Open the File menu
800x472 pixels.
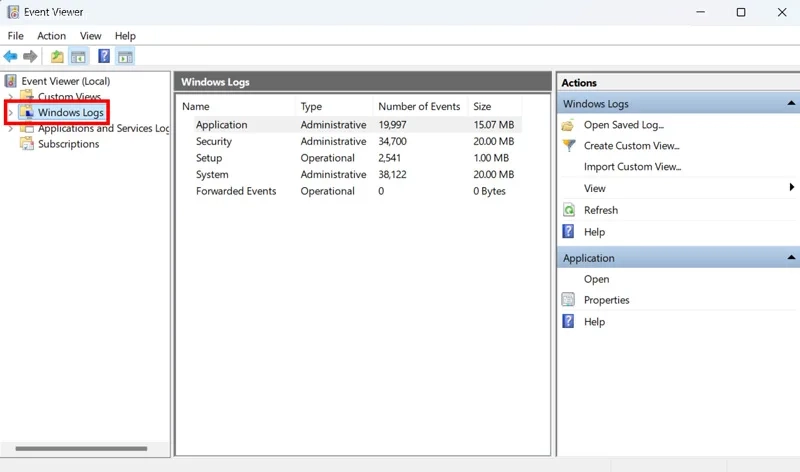click(15, 36)
